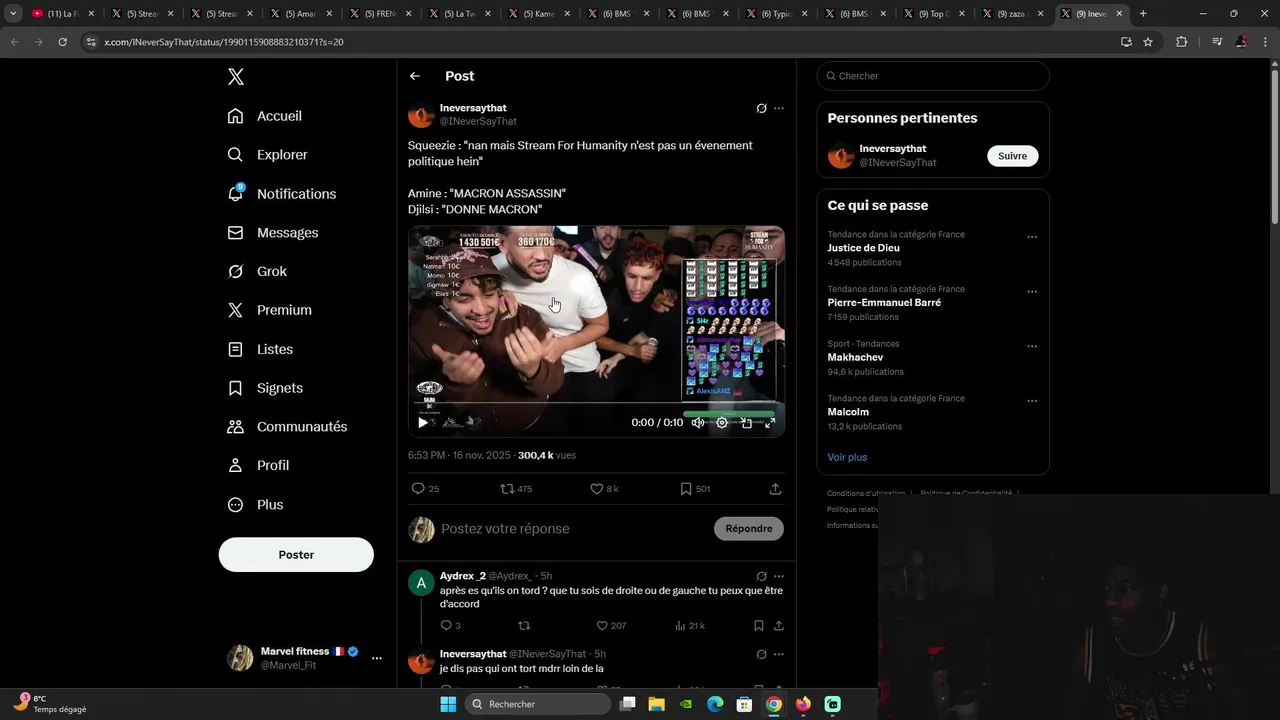Click Voir plus link
This screenshot has width=1280, height=720.
(847, 457)
